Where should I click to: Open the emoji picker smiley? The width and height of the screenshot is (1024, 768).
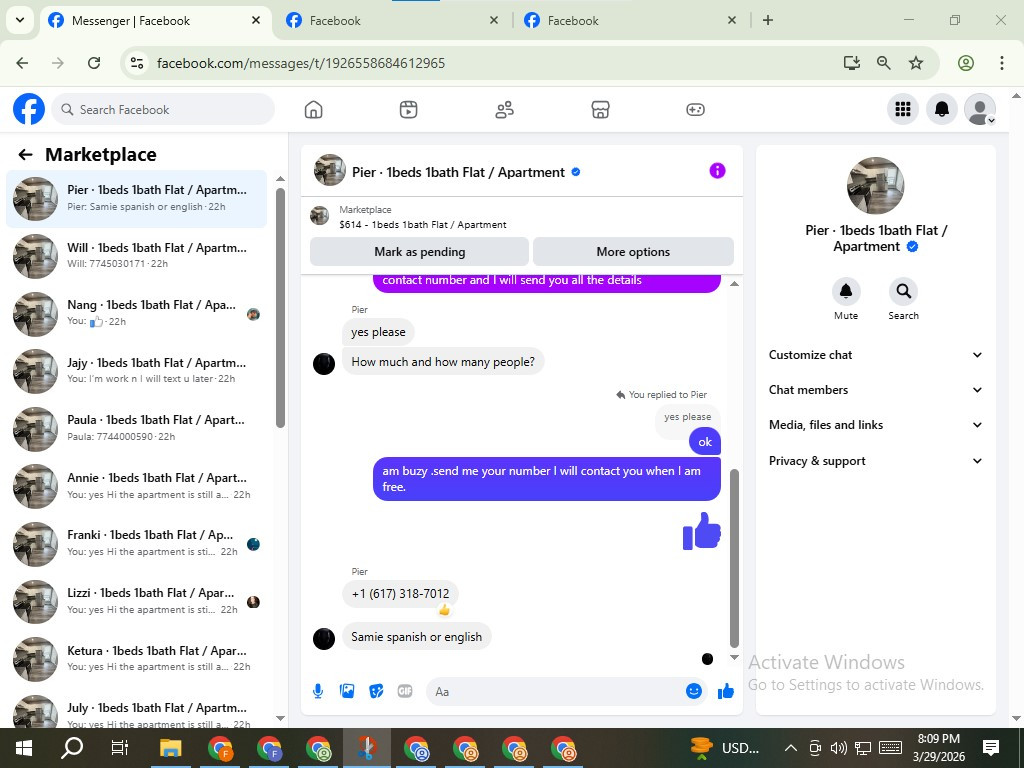click(x=694, y=691)
